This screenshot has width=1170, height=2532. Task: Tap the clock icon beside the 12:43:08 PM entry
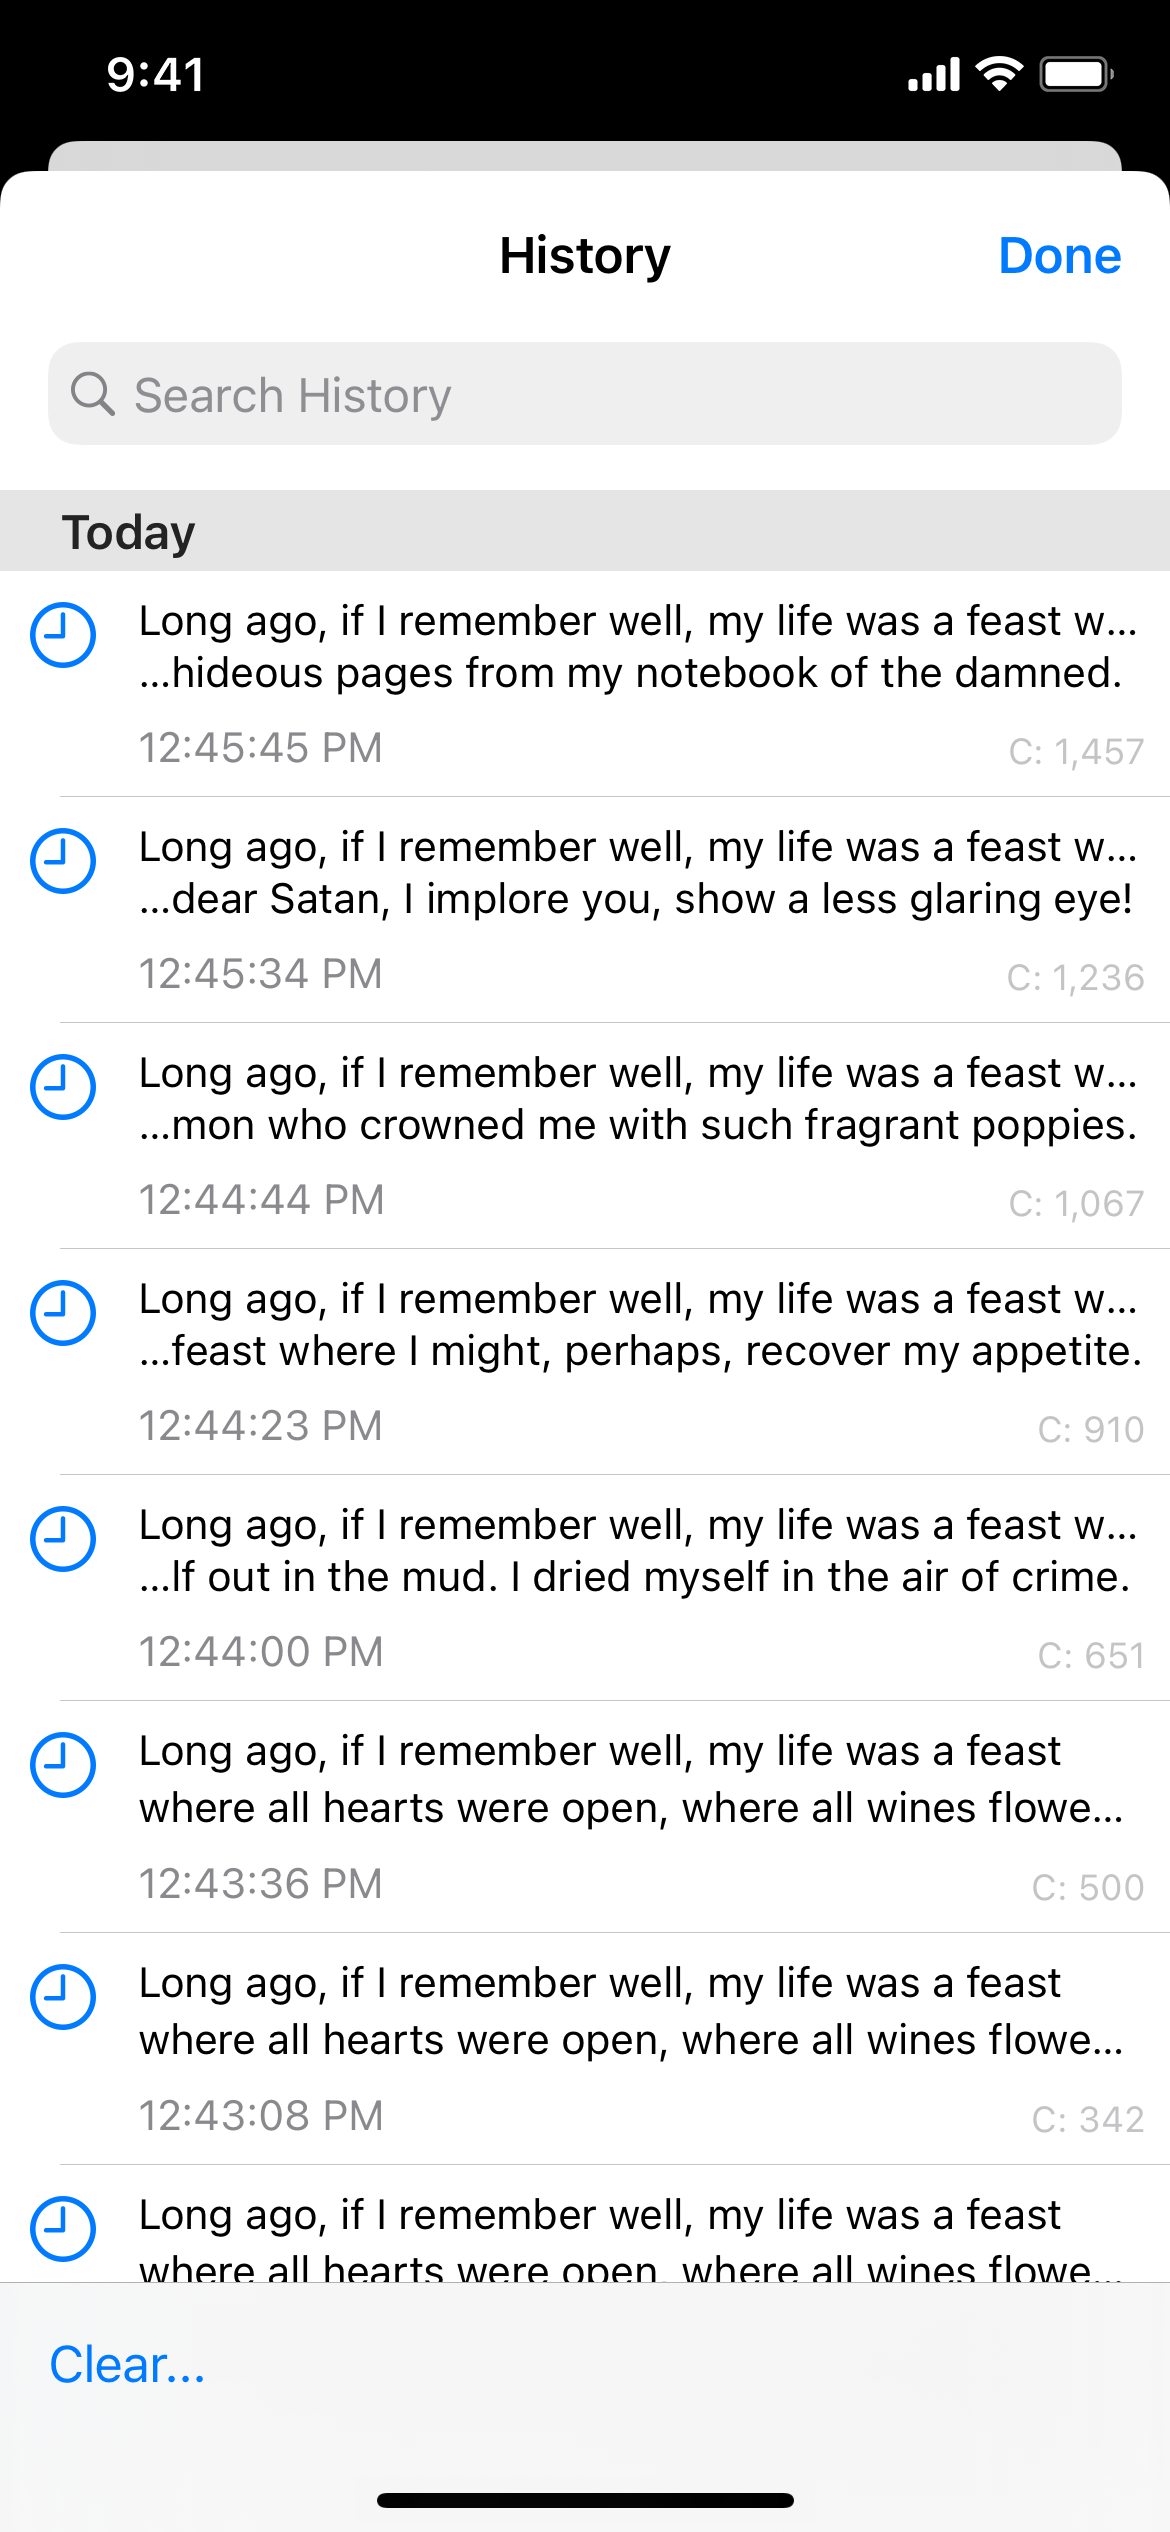tap(63, 1996)
